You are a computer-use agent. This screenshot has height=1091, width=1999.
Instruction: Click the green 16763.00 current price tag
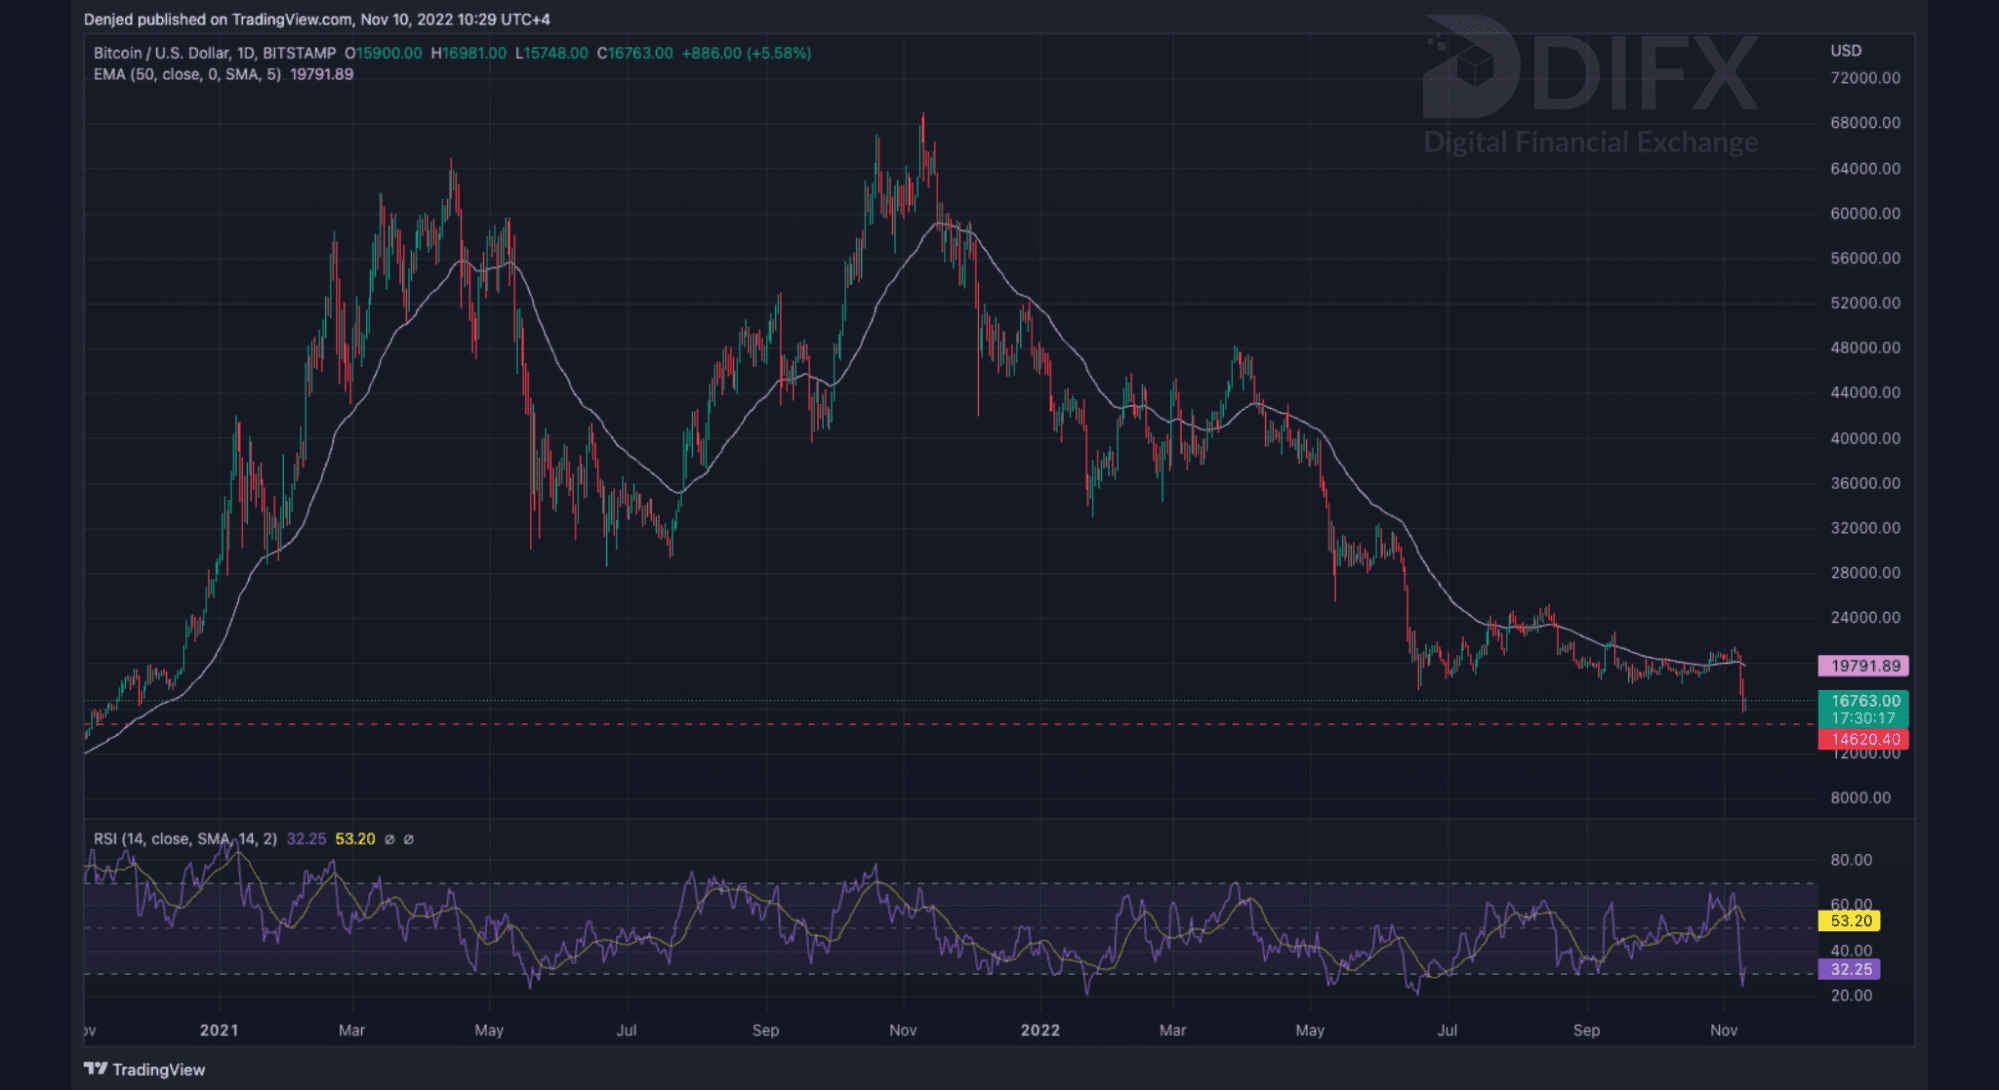(1863, 701)
